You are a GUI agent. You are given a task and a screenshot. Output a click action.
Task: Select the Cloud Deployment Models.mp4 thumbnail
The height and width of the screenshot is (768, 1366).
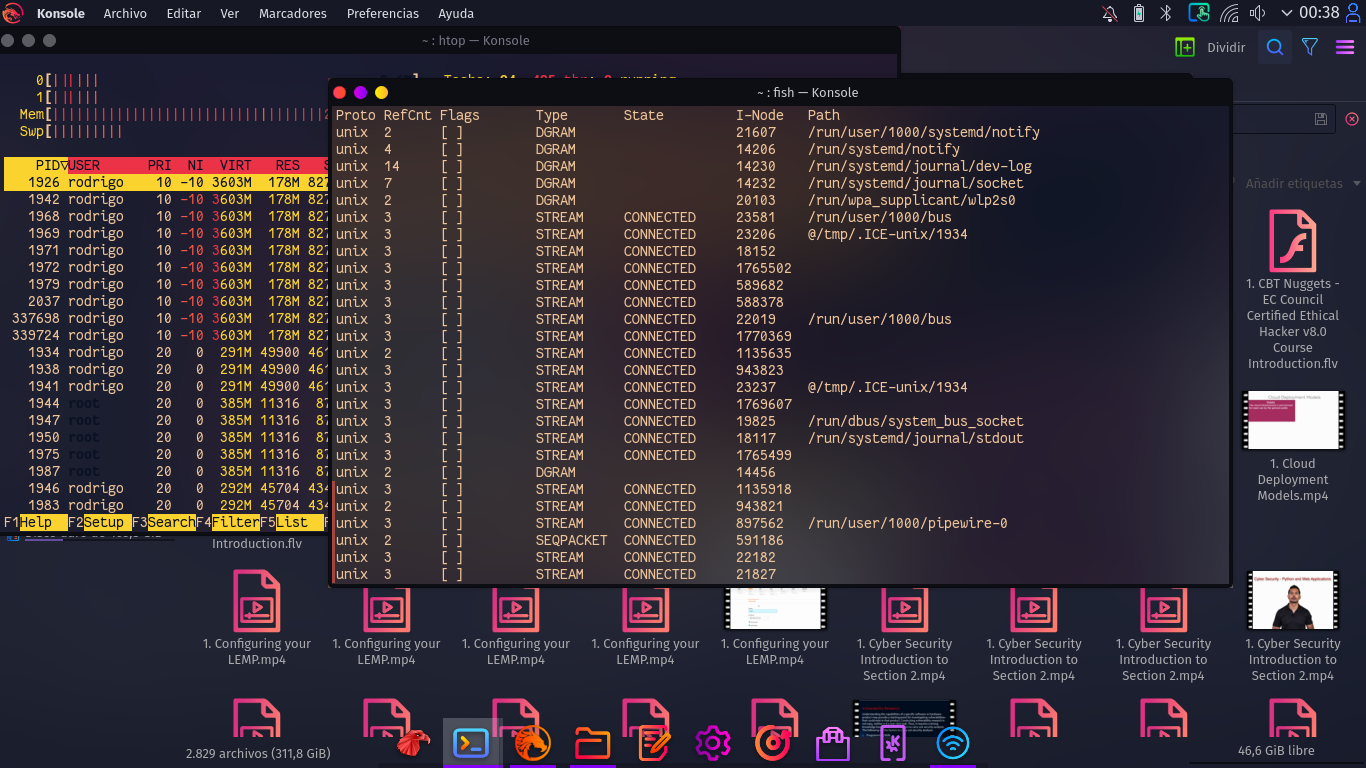click(x=1293, y=421)
